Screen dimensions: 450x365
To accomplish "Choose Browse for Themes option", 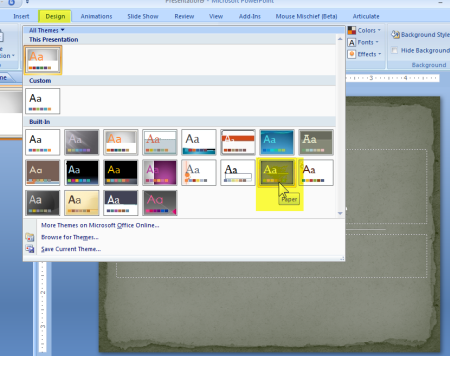I will [70, 237].
